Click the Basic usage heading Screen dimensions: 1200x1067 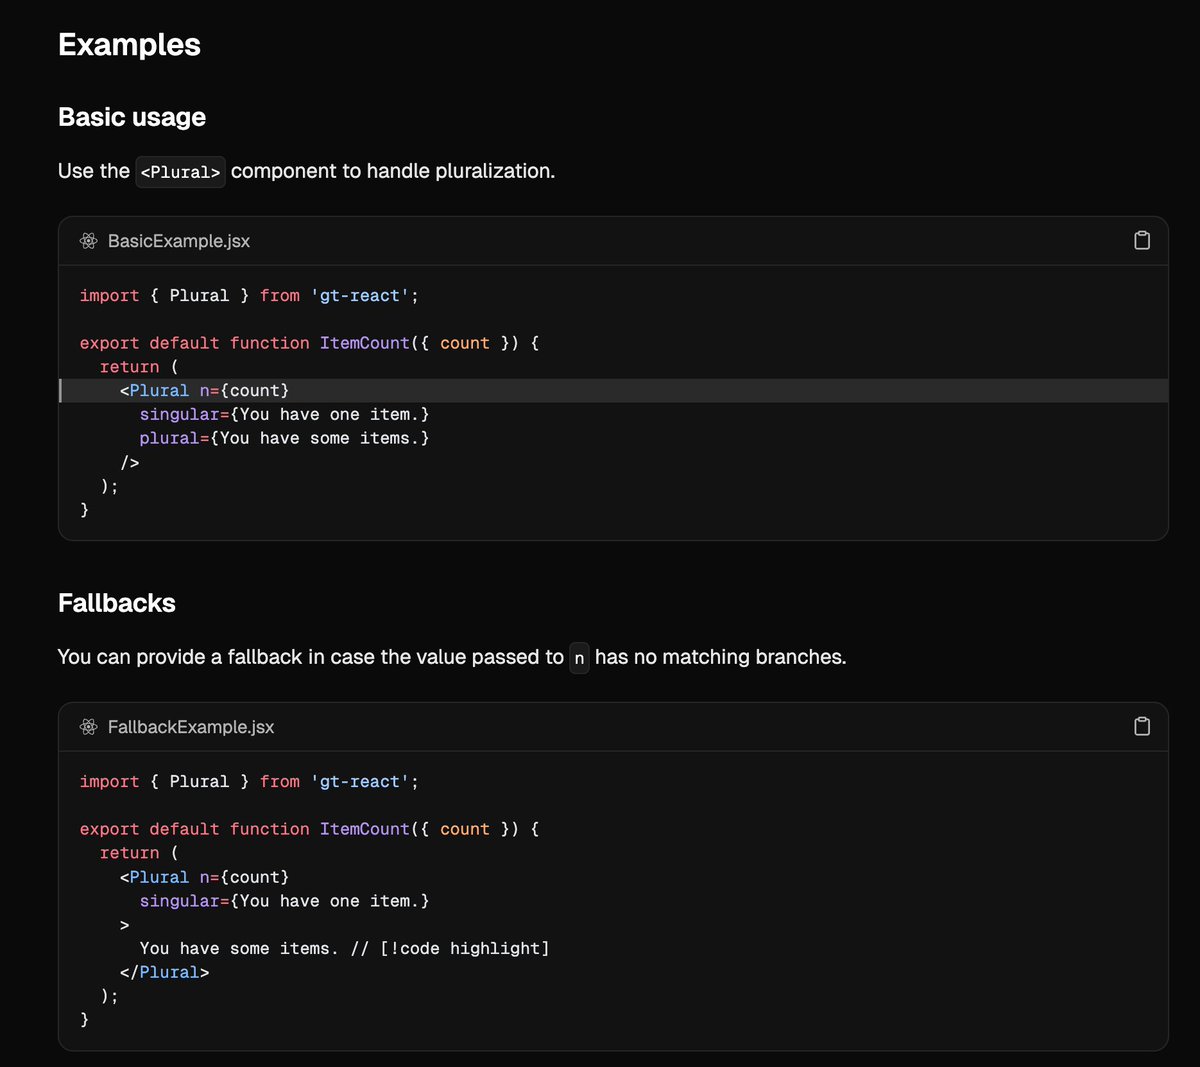pos(132,117)
